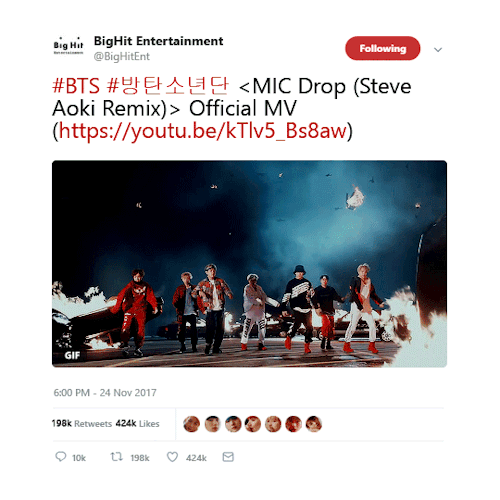Click the reply speech bubble icon

(x=61, y=457)
